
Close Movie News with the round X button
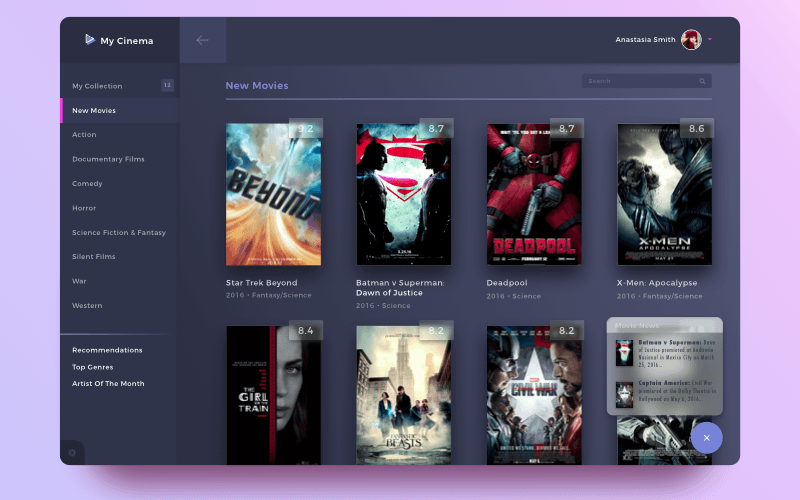[707, 438]
